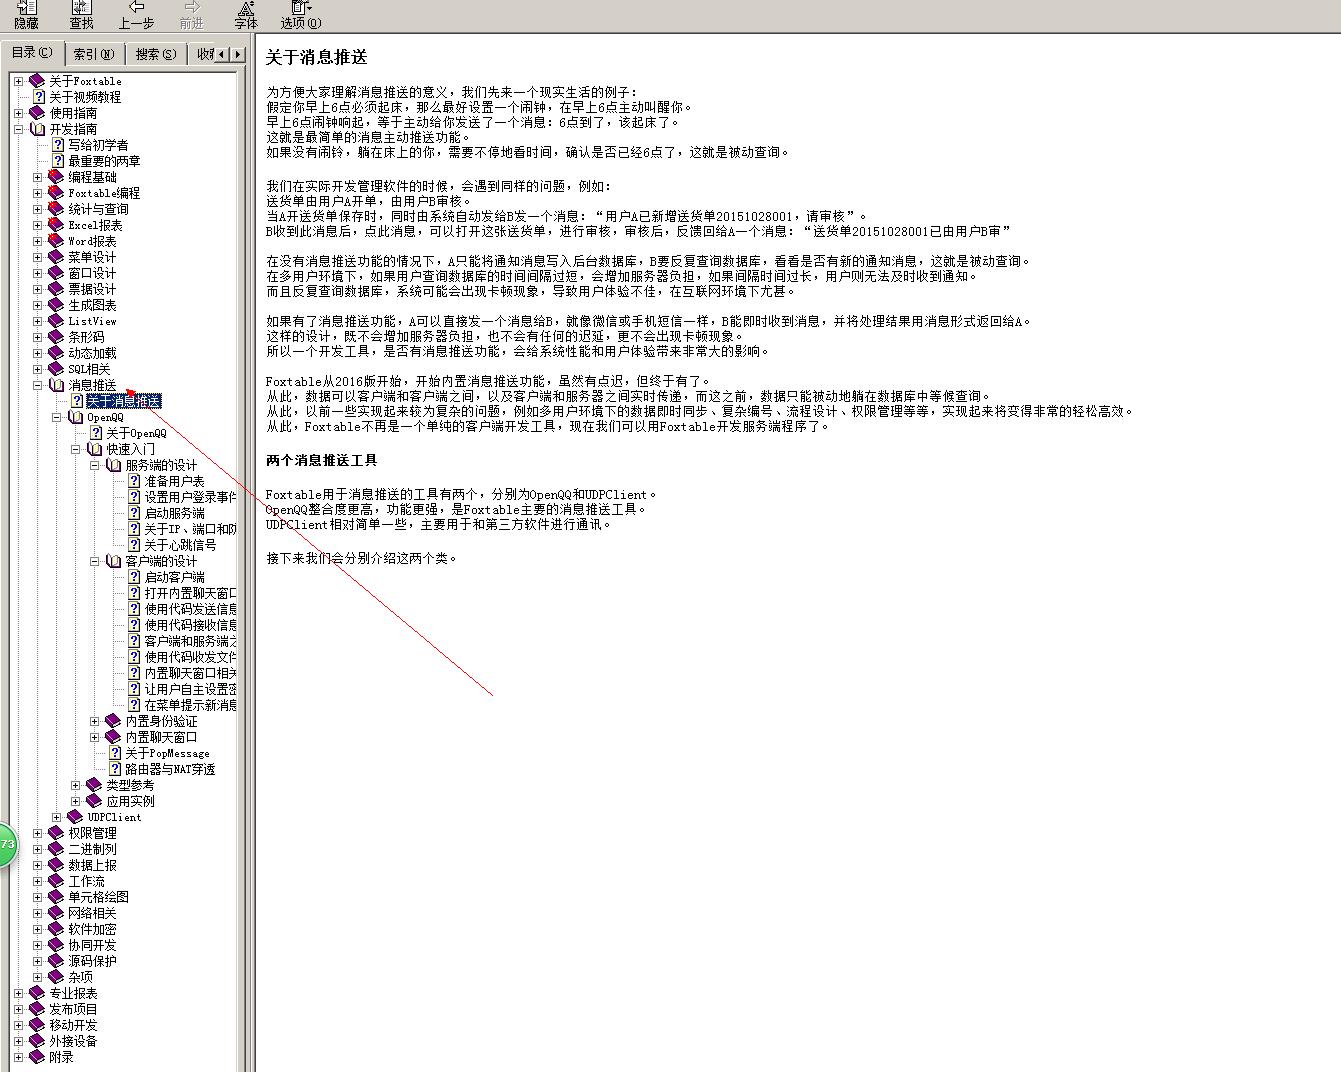Image resolution: width=1341 pixels, height=1072 pixels.
Task: Open the 字体 (Font) toolbar icon
Action: click(x=246, y=8)
